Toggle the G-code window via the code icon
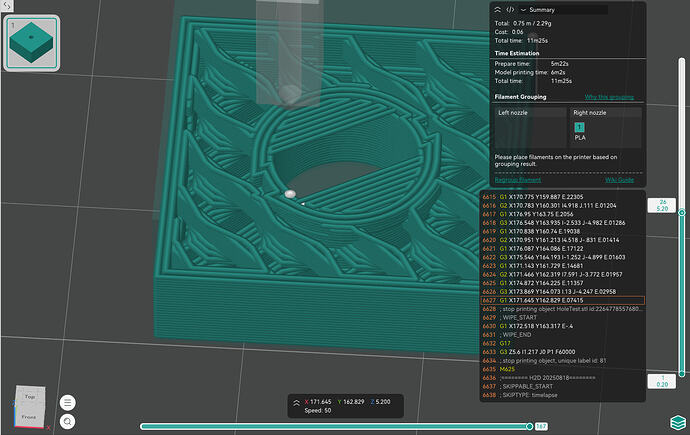Image resolution: width=690 pixels, height=435 pixels. [510, 10]
